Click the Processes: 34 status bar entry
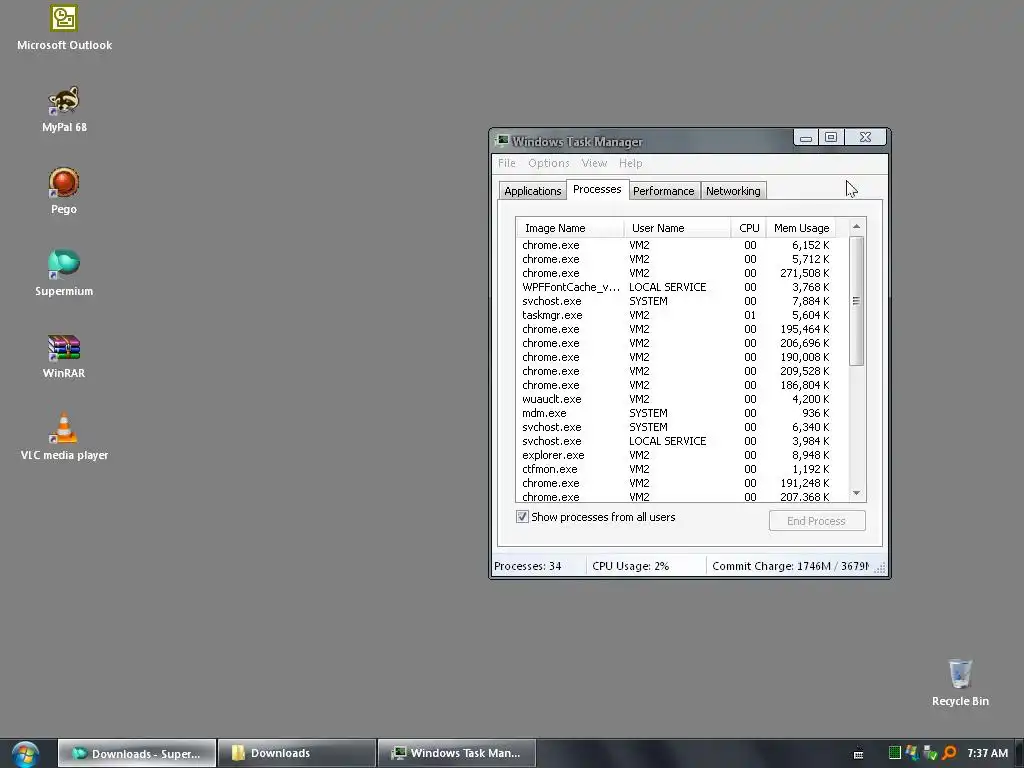 coord(538,566)
